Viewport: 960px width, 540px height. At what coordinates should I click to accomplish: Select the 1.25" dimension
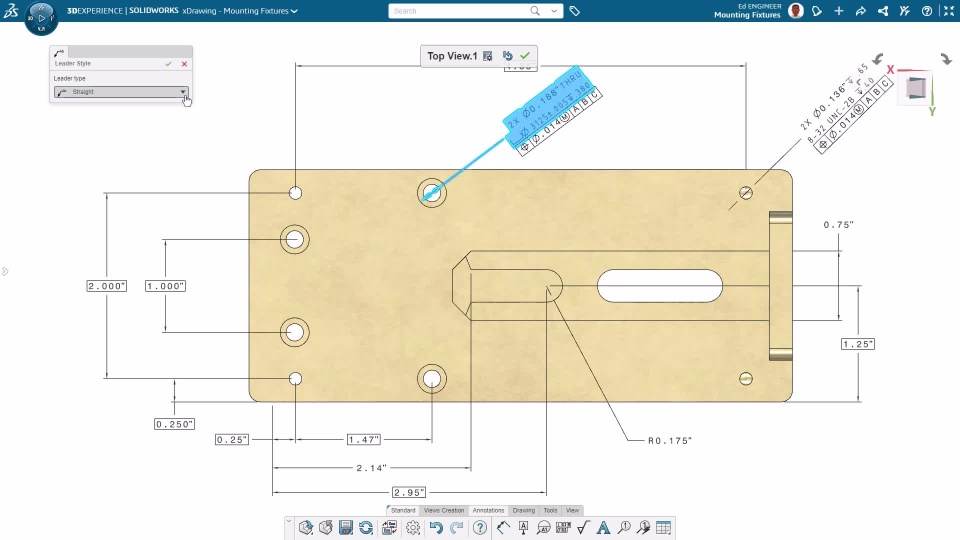coord(858,344)
